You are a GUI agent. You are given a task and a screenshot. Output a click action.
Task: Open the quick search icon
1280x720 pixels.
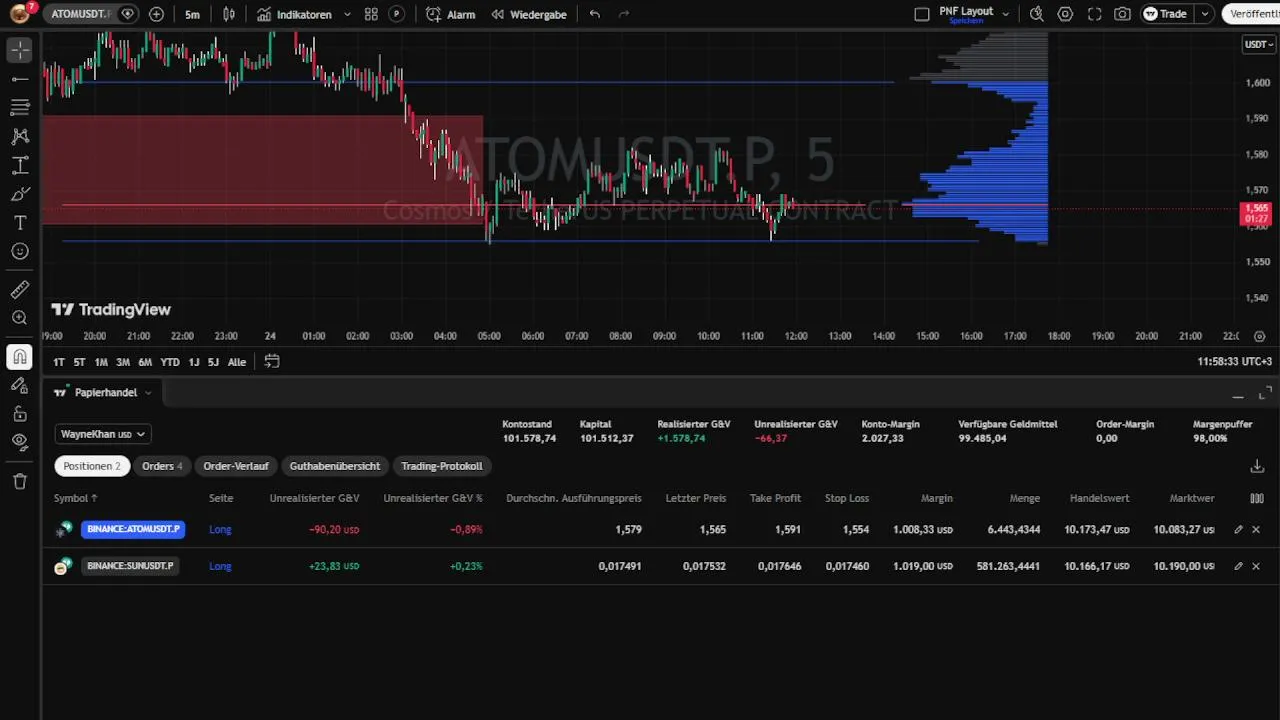1037,14
